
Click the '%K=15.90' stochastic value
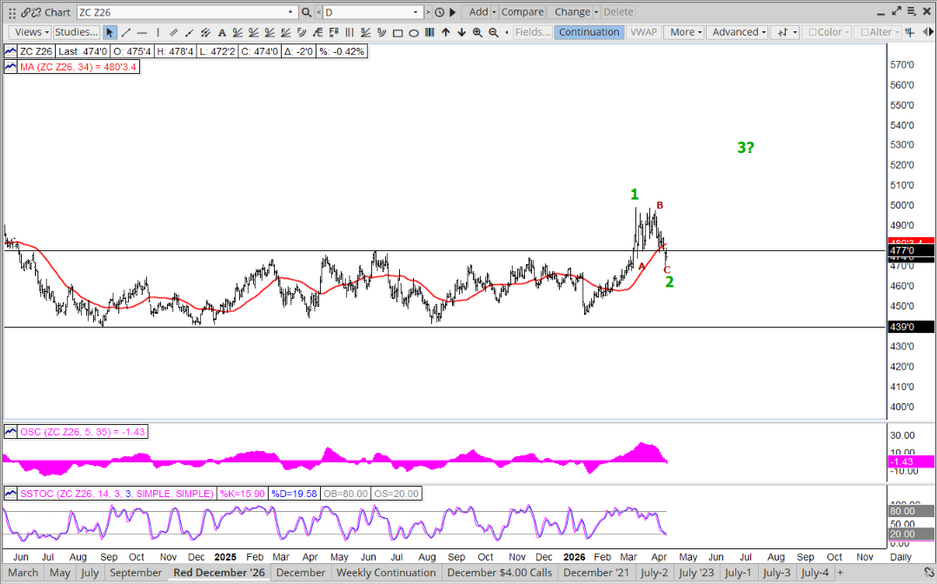click(242, 494)
